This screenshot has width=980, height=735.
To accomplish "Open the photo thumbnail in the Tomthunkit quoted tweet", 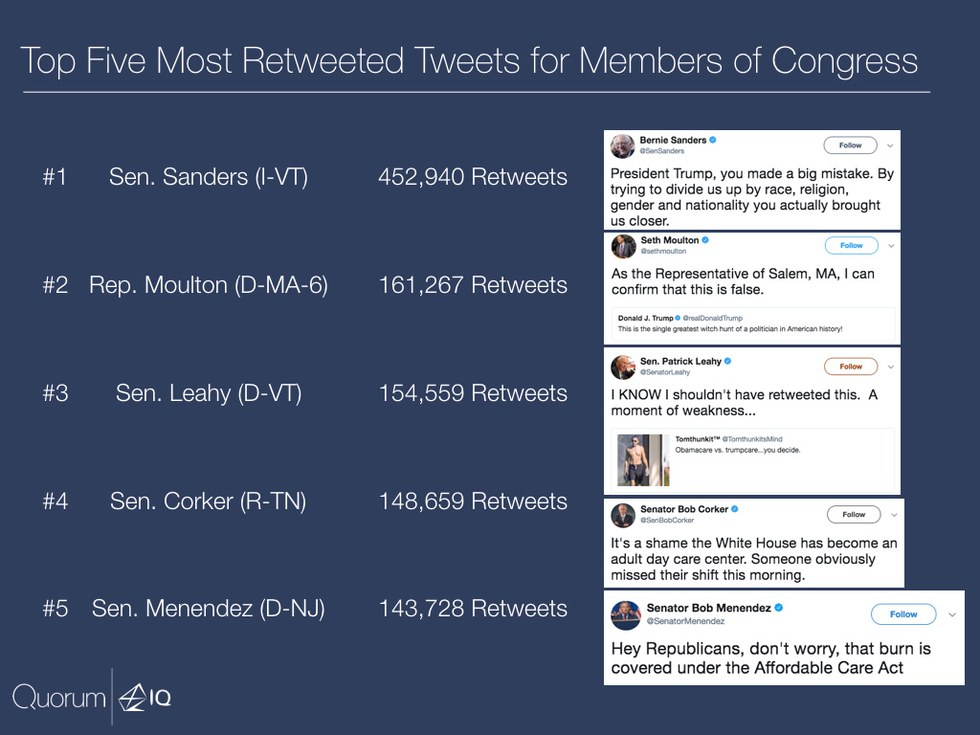I will pyautogui.click(x=643, y=459).
